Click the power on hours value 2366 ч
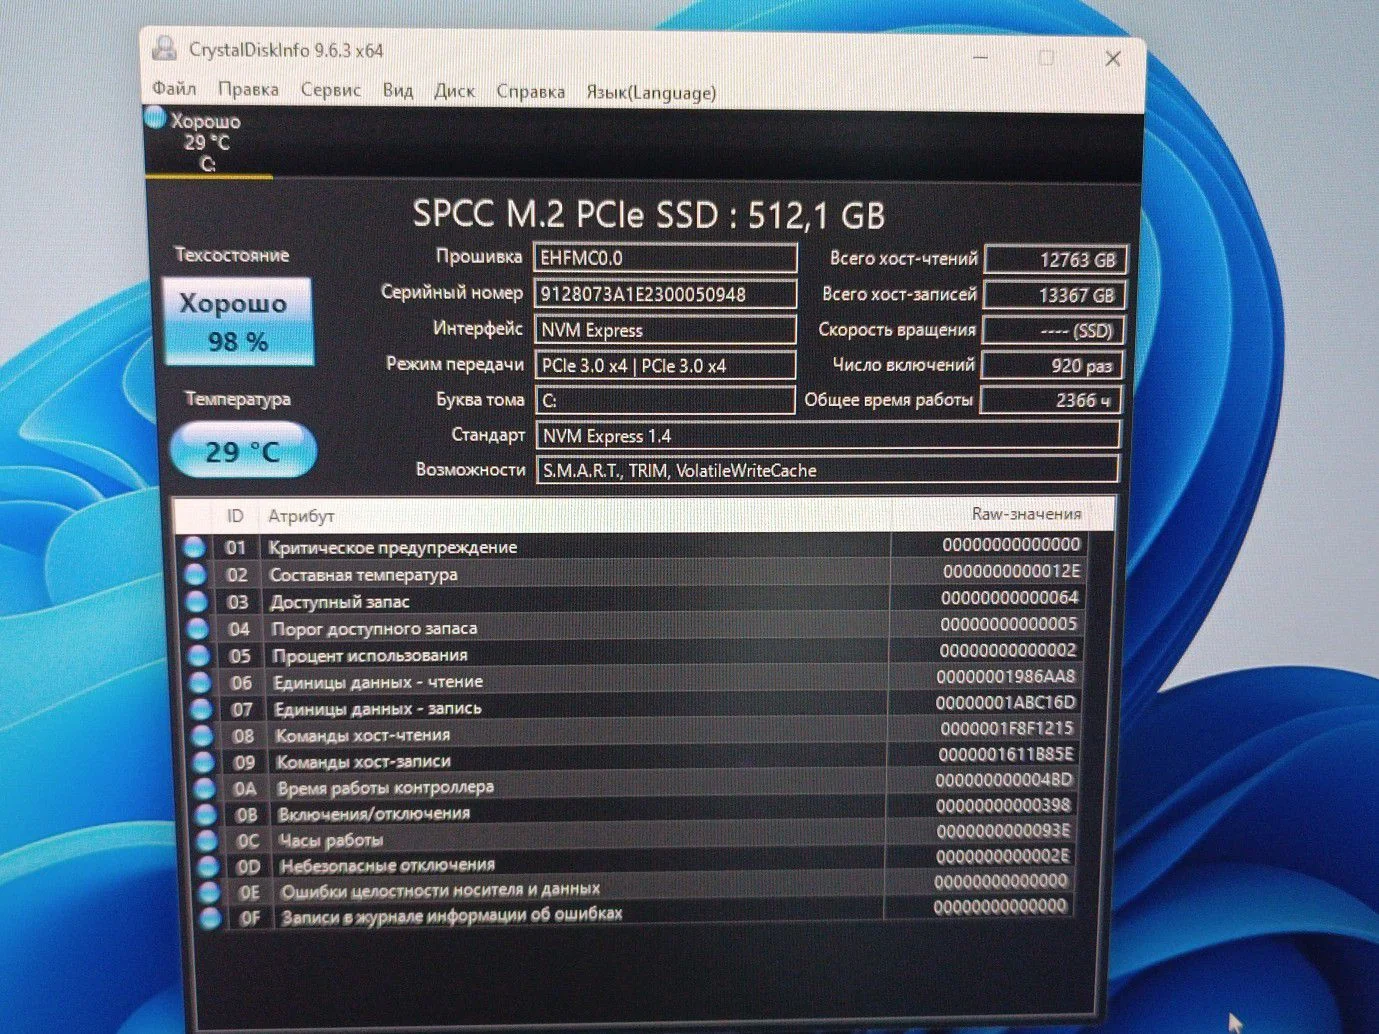 click(1051, 400)
